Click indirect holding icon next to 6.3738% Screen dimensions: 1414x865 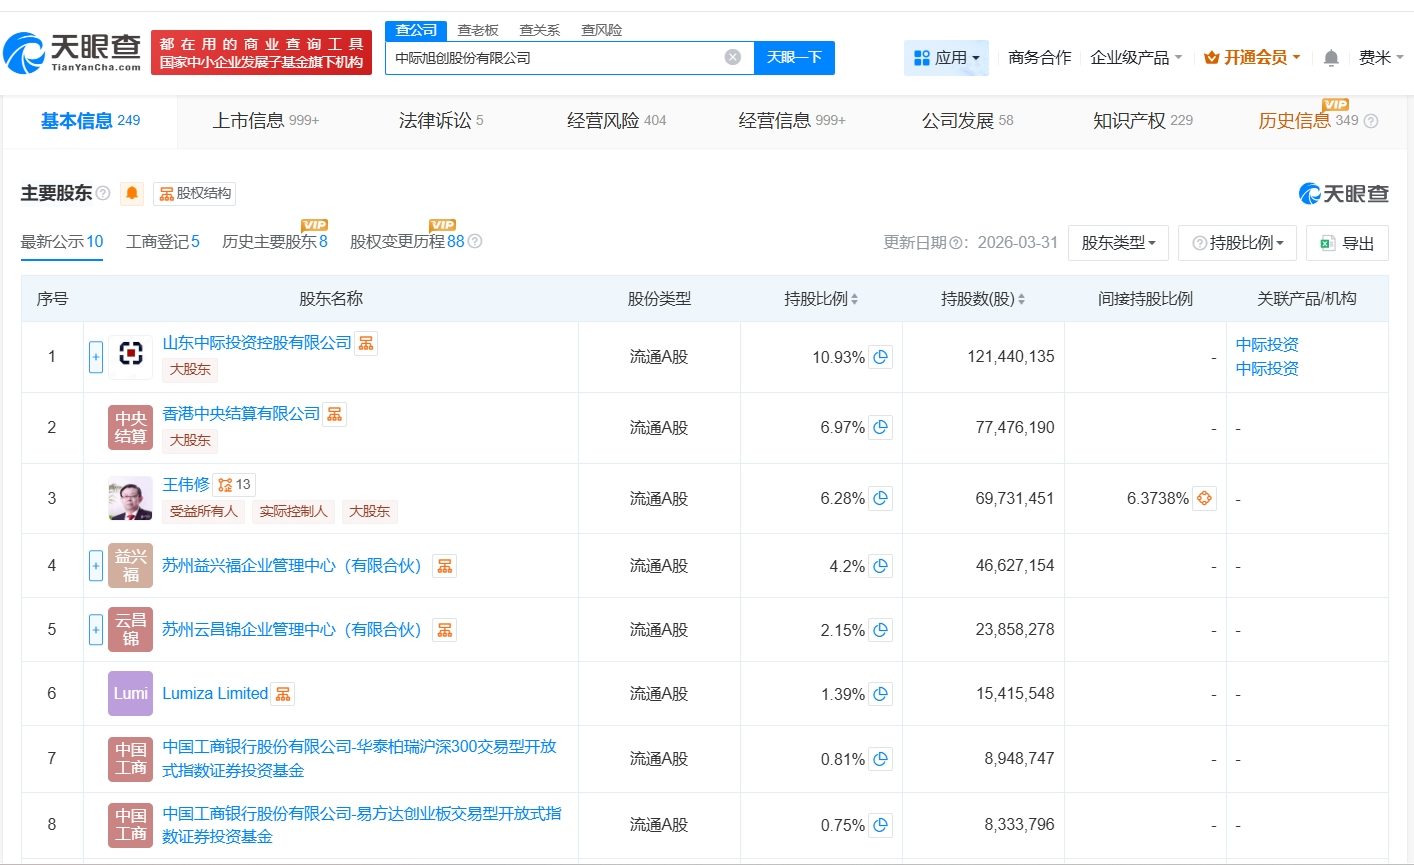tap(1204, 498)
